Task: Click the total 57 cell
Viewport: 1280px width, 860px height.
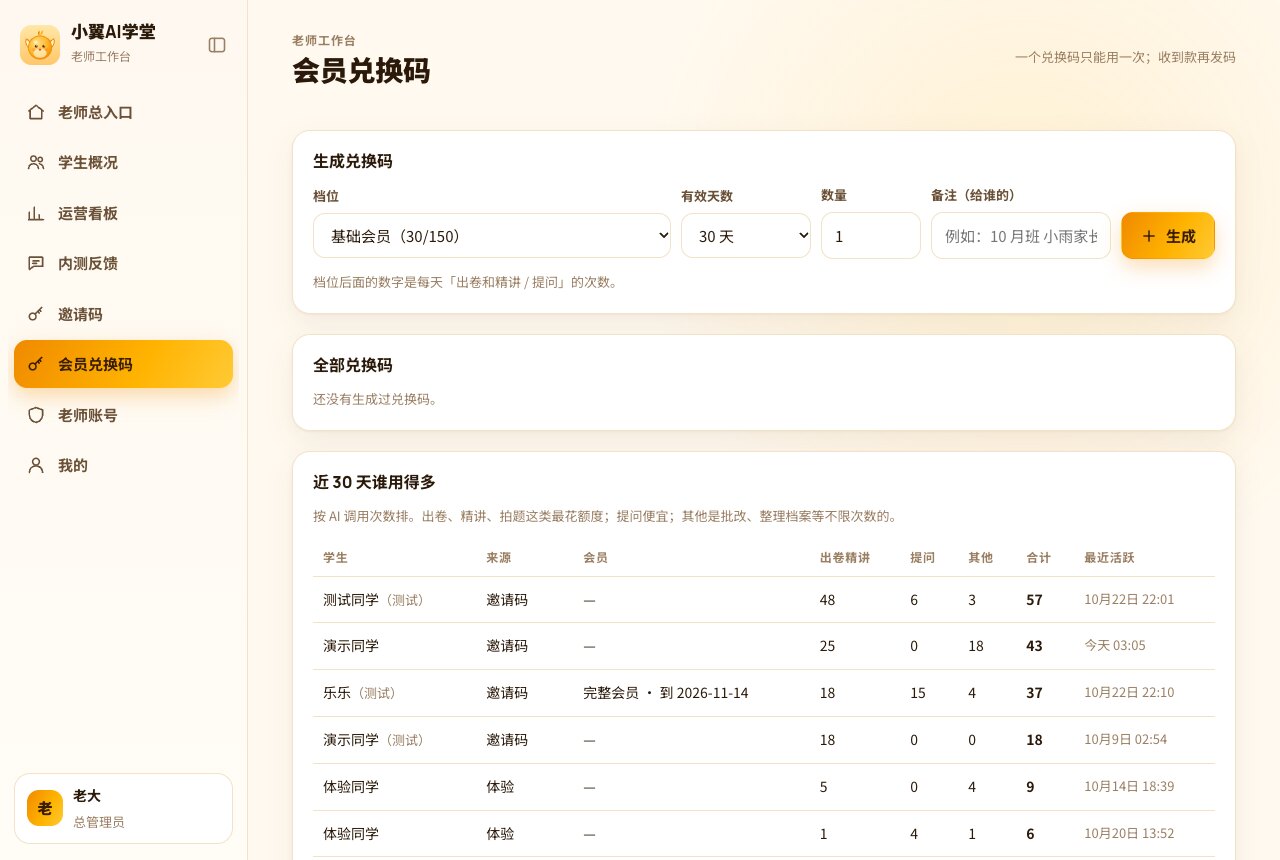Action: coord(1034,600)
